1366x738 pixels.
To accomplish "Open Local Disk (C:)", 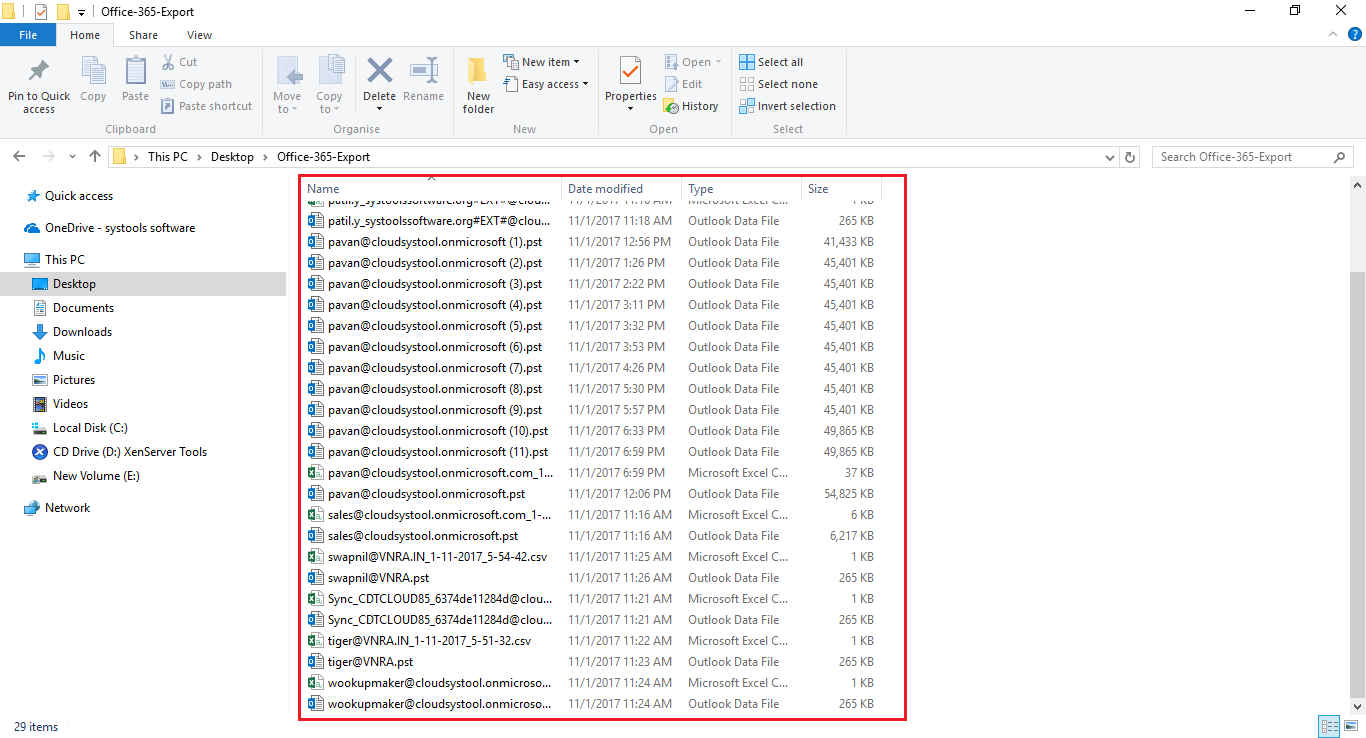I will point(90,428).
